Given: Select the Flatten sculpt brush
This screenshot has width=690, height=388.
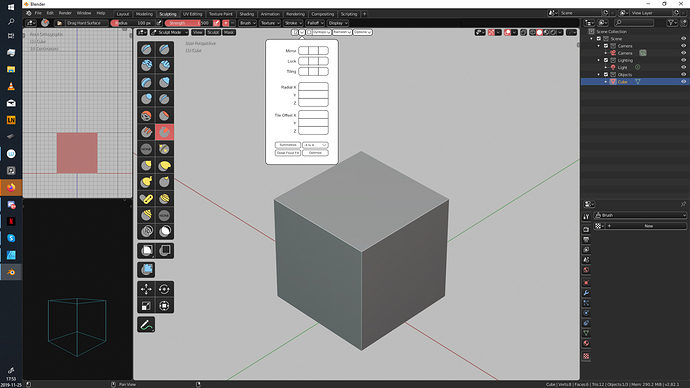Looking at the screenshot, I should pyautogui.click(x=164, y=115).
